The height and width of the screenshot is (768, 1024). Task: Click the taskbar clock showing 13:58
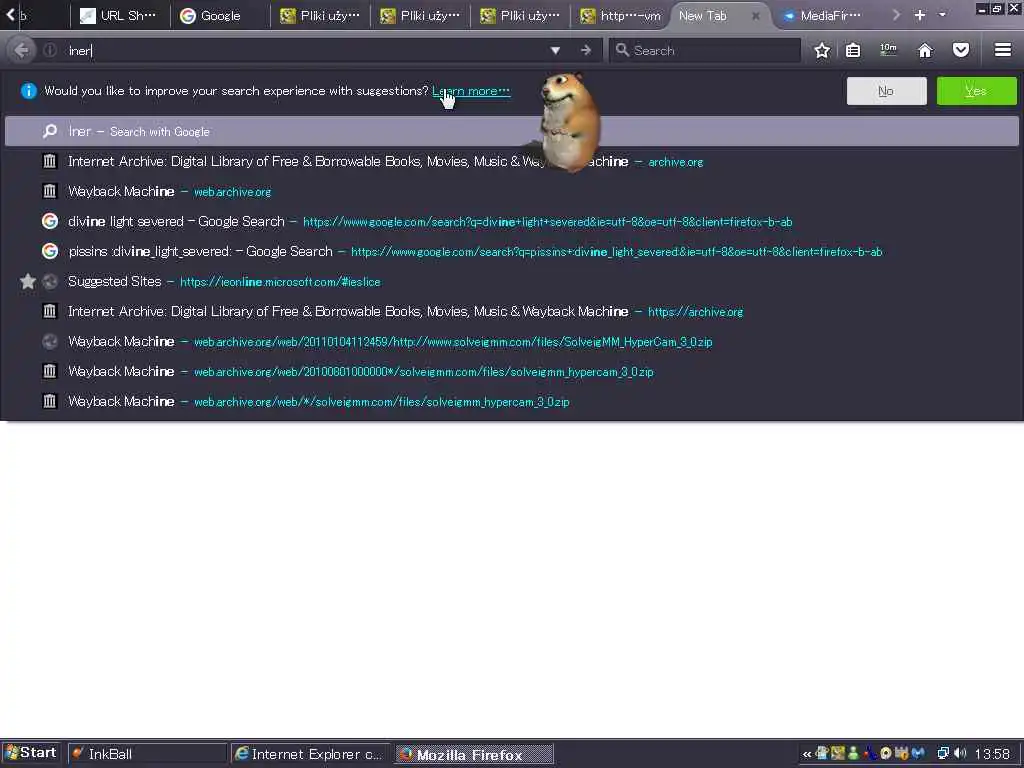click(x=992, y=754)
